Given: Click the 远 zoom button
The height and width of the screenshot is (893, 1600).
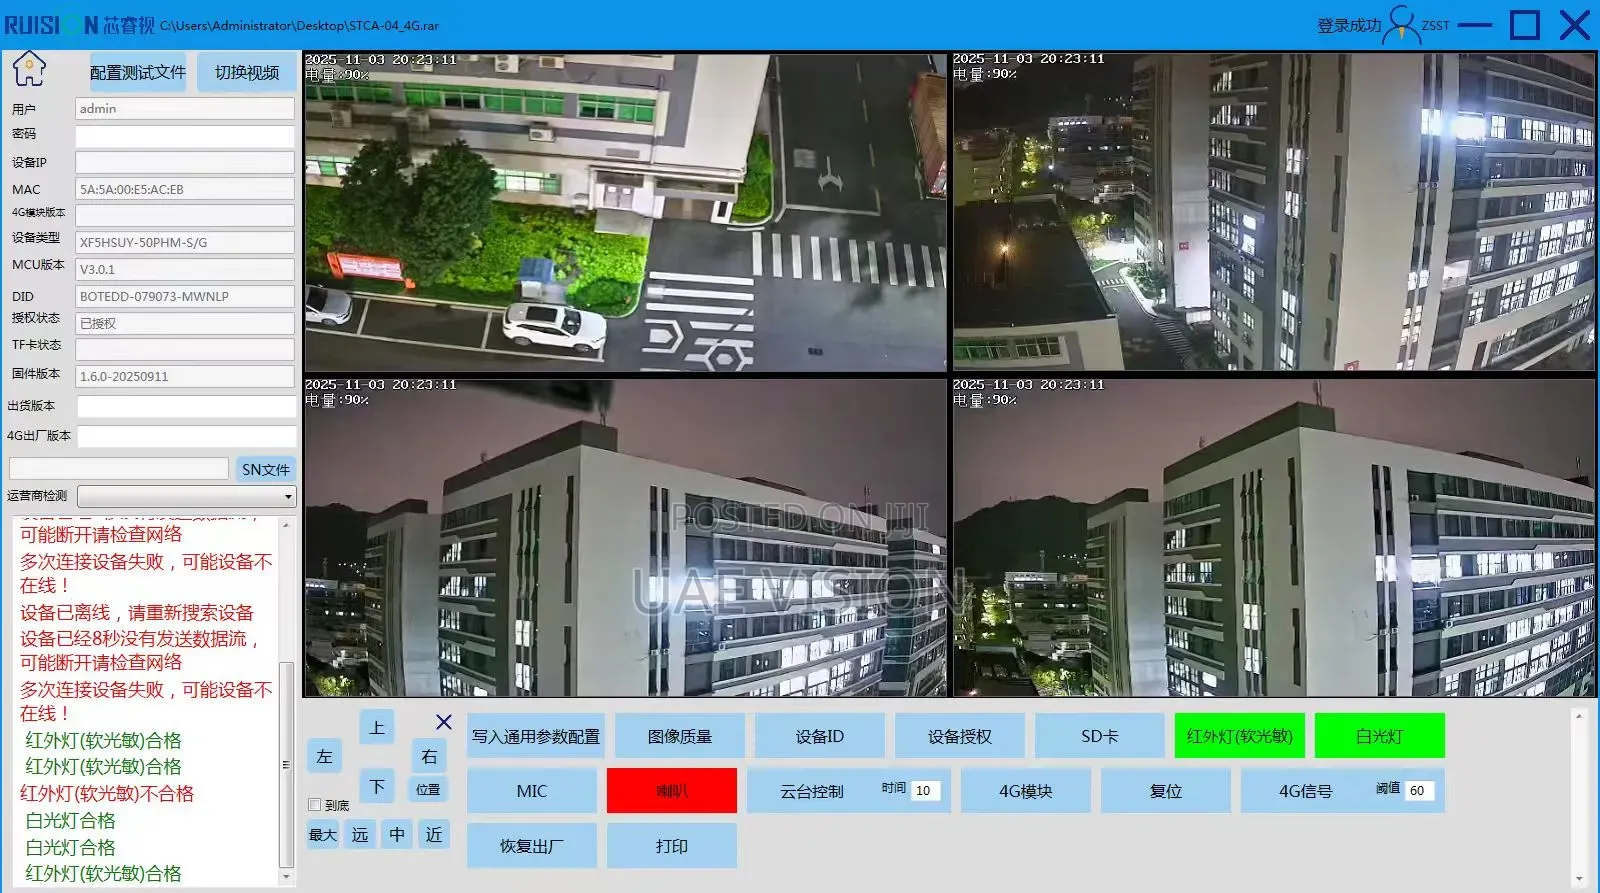Looking at the screenshot, I should click(360, 835).
